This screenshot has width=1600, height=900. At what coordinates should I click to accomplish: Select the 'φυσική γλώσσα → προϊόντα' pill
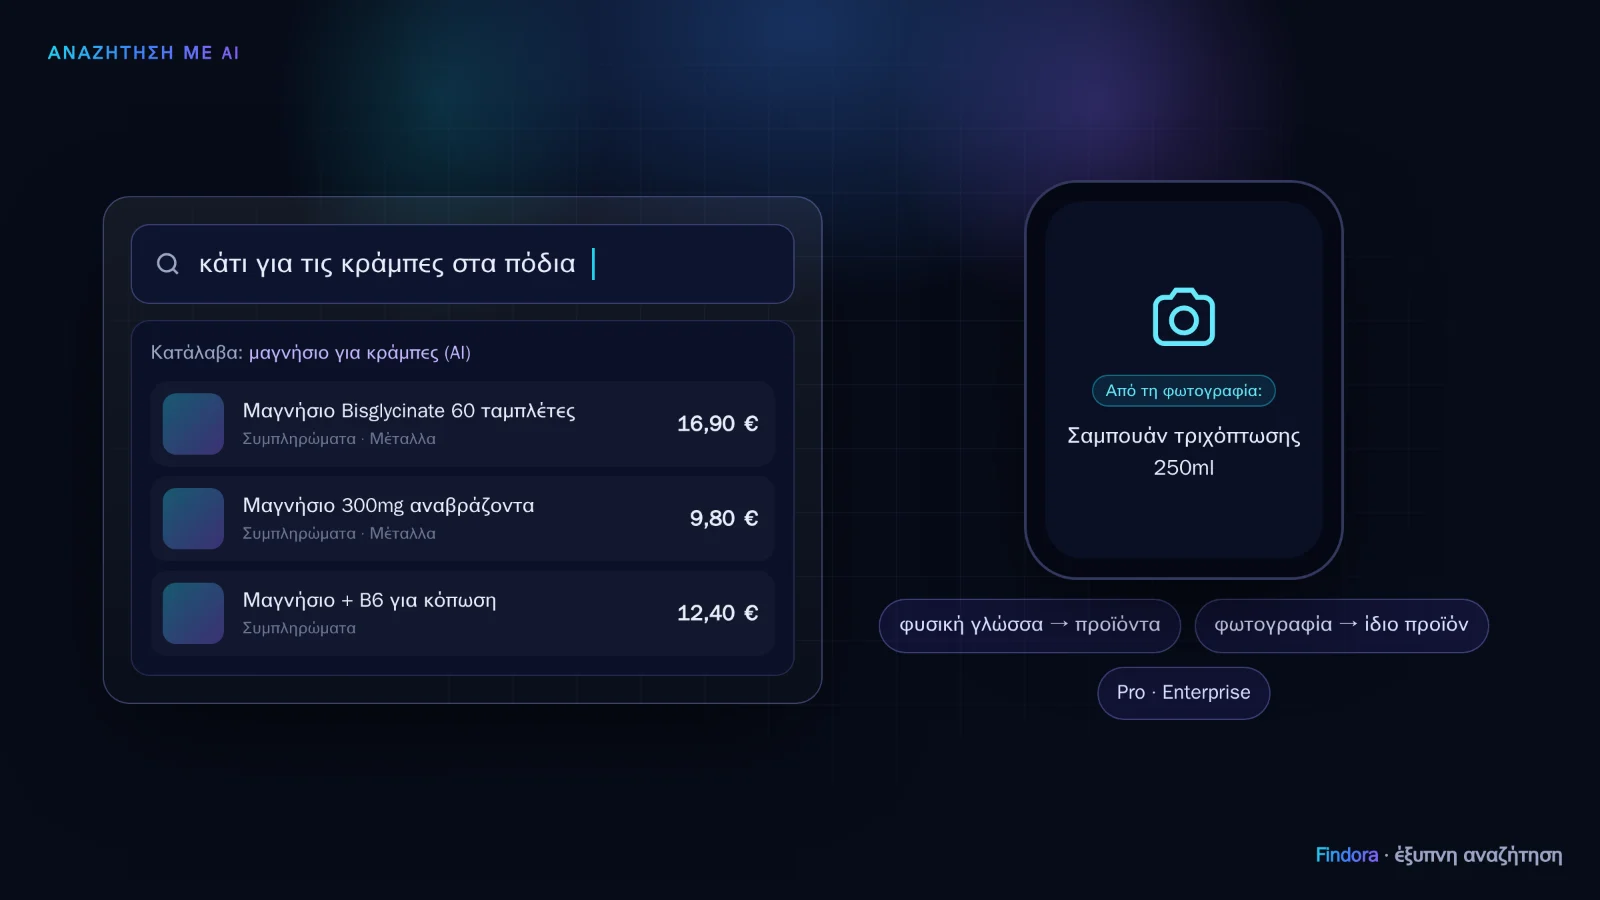(x=1030, y=625)
